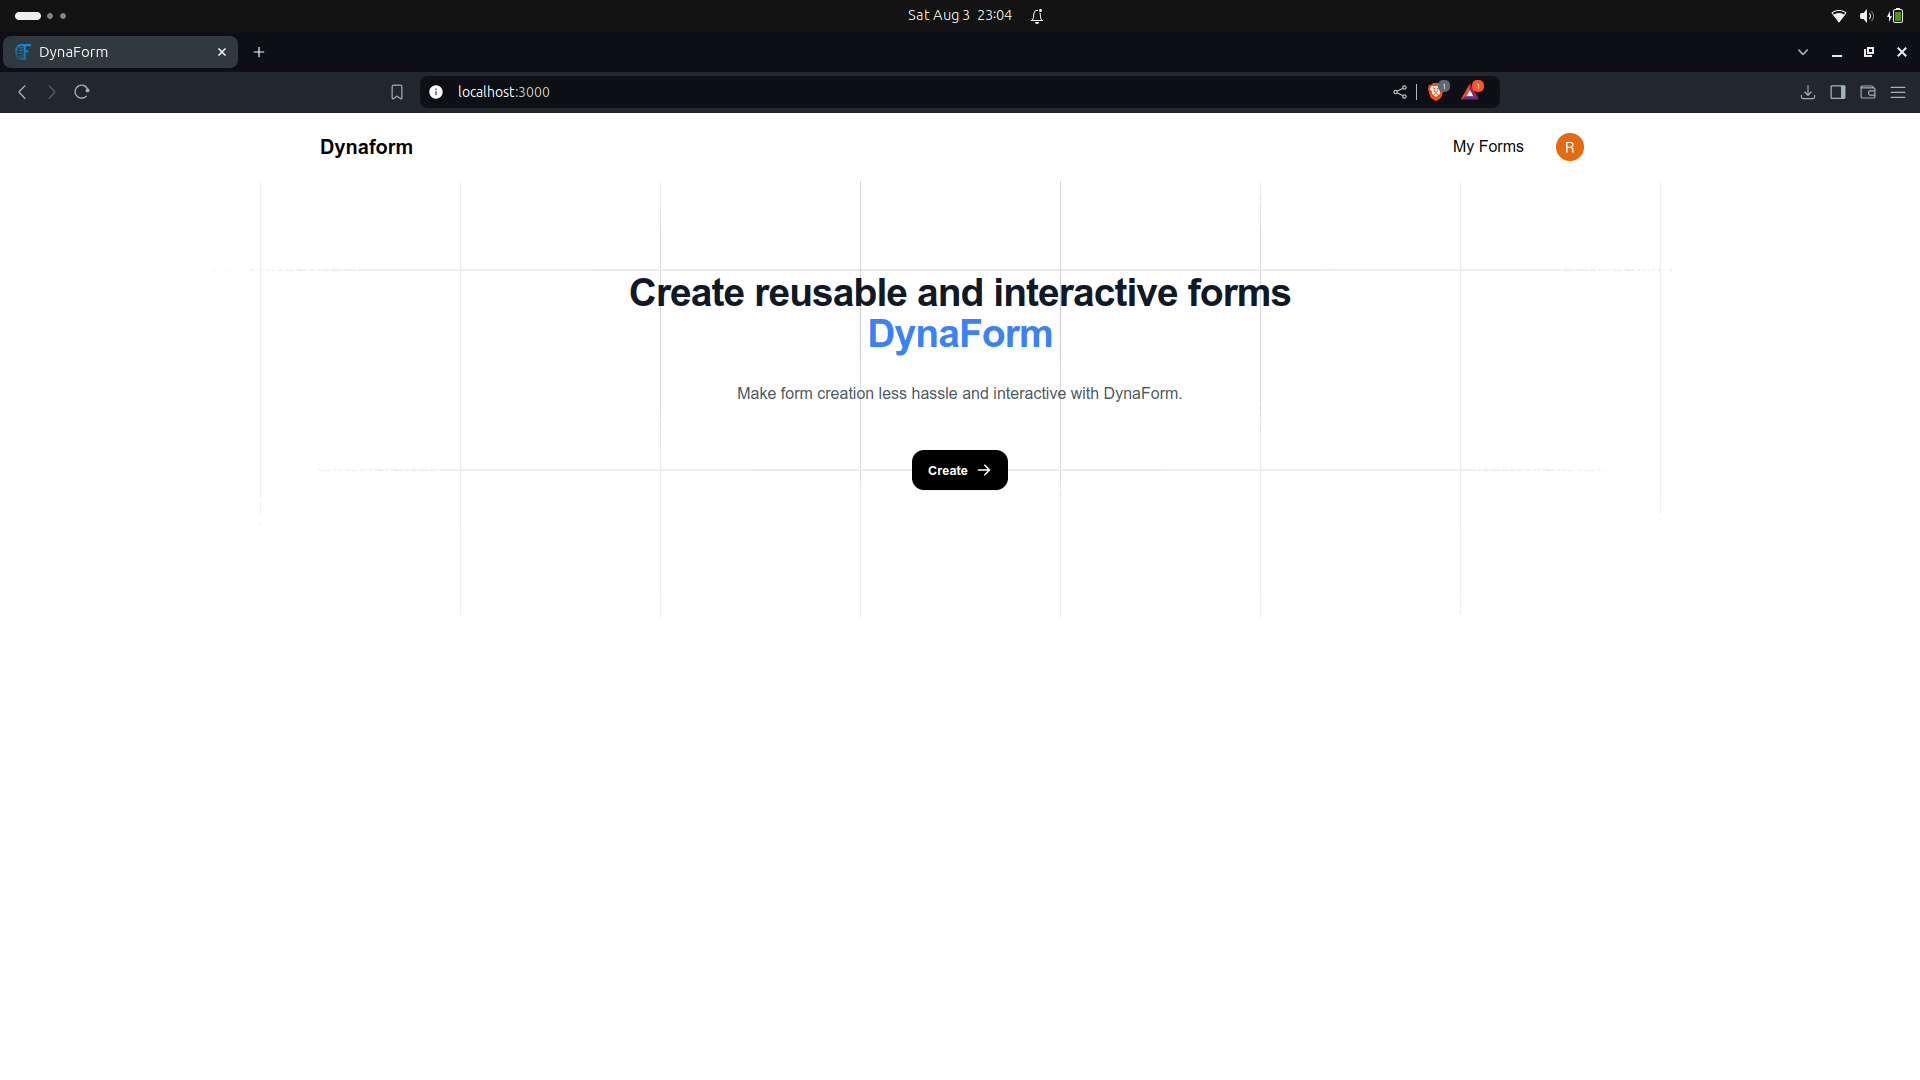Open the browser hamburger main menu

1898,92
